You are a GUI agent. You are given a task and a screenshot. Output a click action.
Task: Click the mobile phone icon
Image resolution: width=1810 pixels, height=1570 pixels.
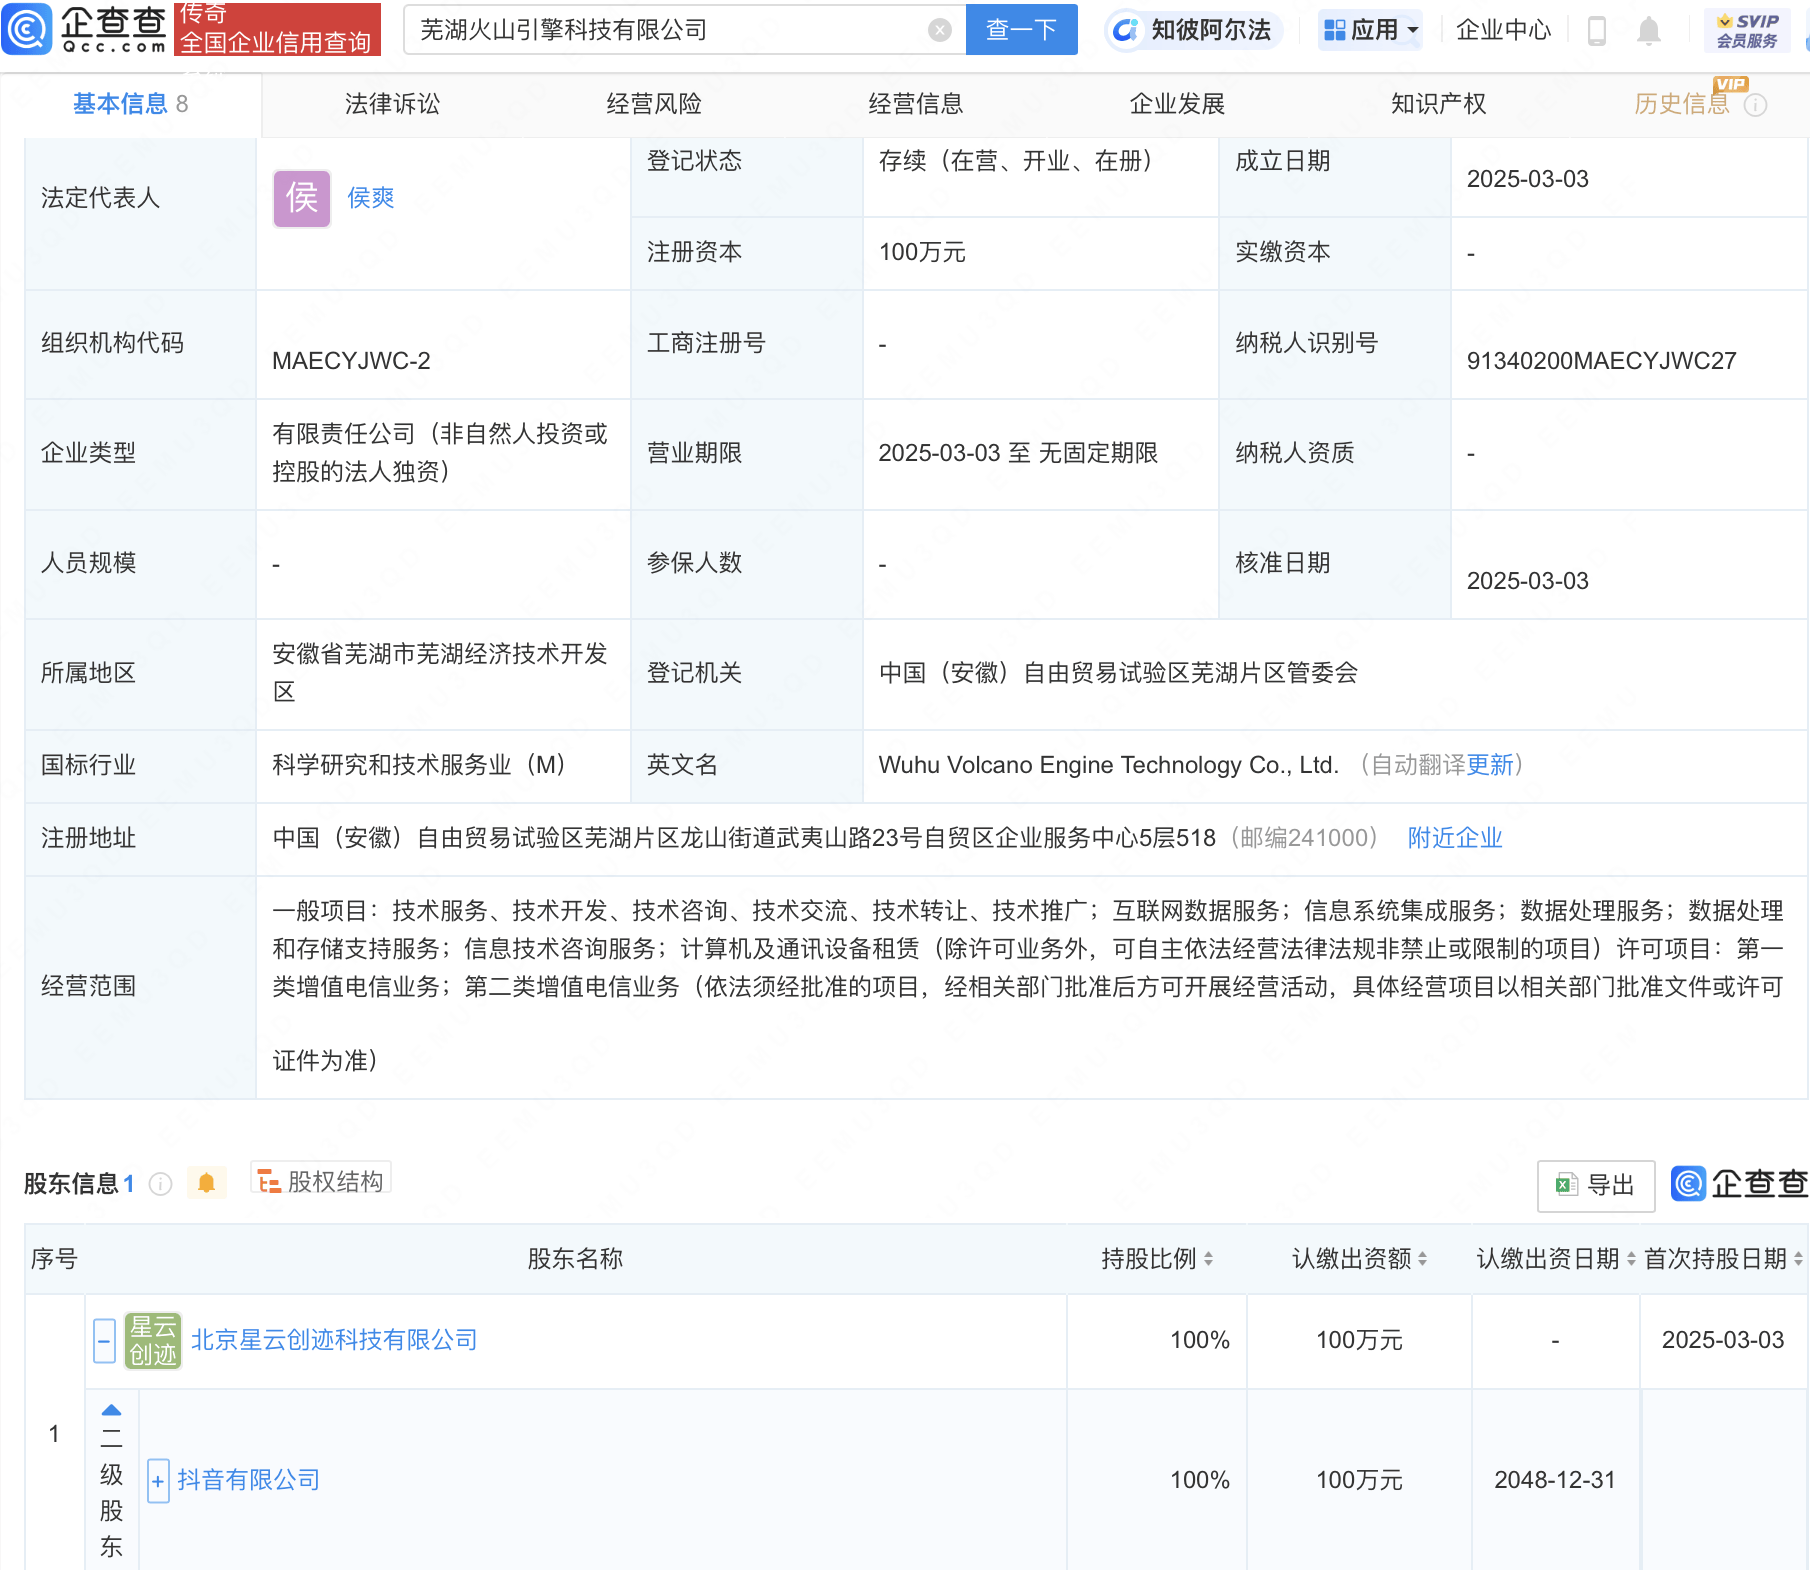(x=1597, y=31)
